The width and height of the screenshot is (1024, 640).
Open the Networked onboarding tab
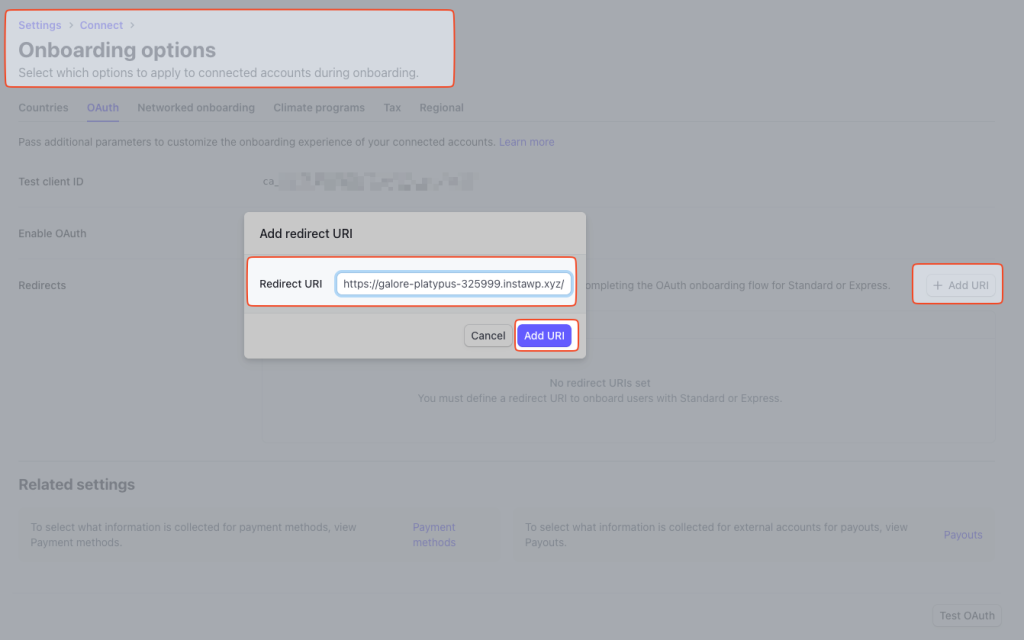click(x=196, y=108)
